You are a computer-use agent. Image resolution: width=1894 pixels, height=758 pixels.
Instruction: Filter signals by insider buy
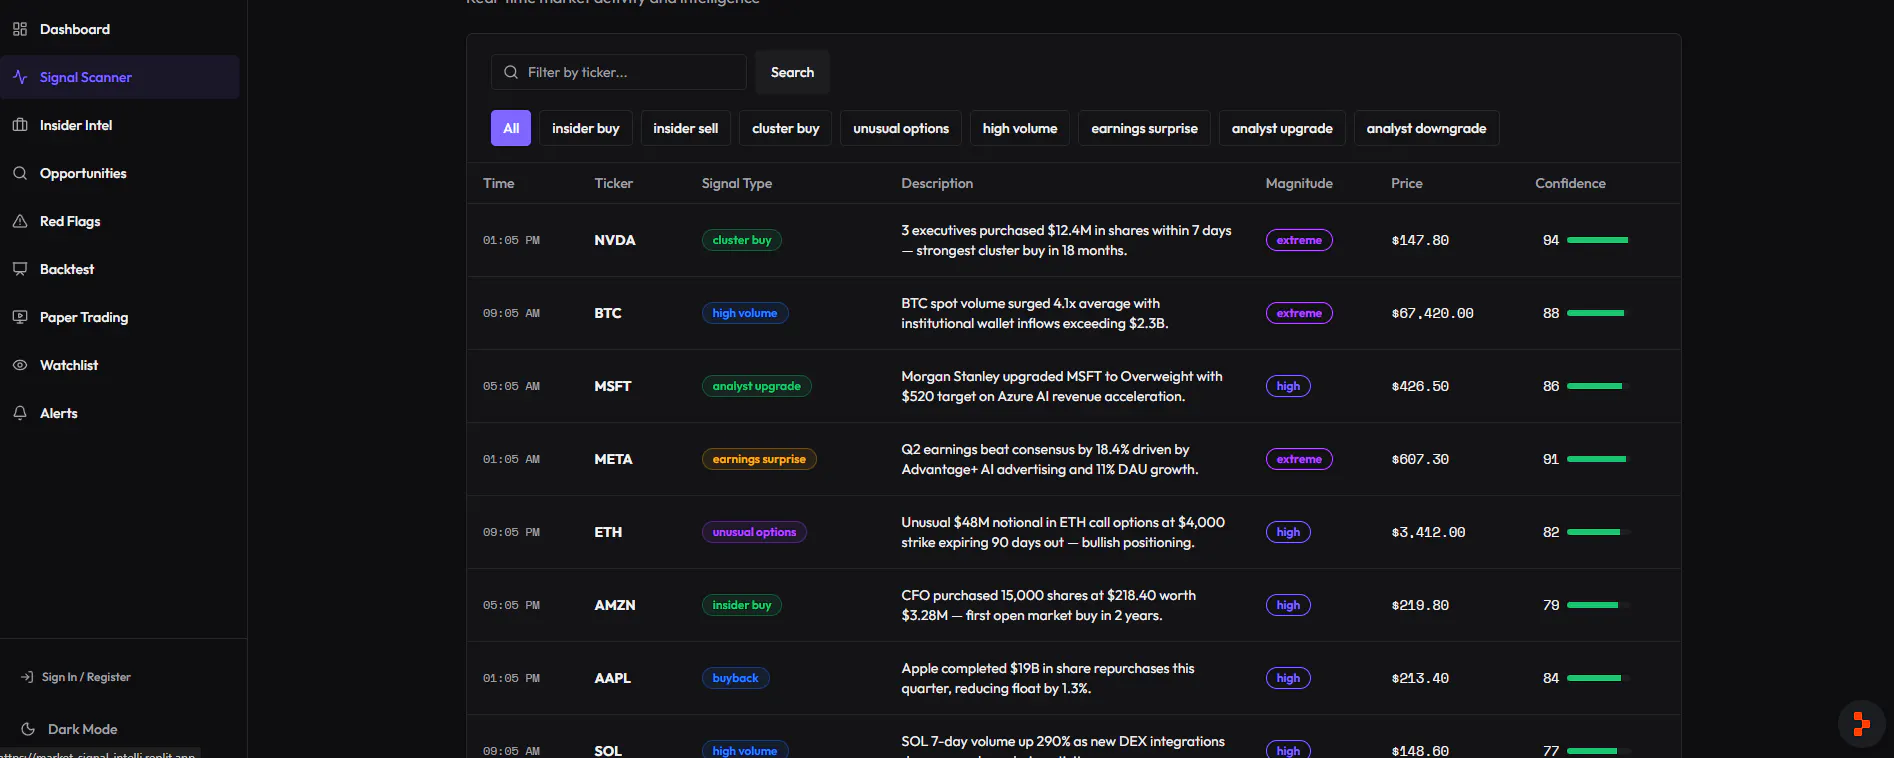(586, 128)
